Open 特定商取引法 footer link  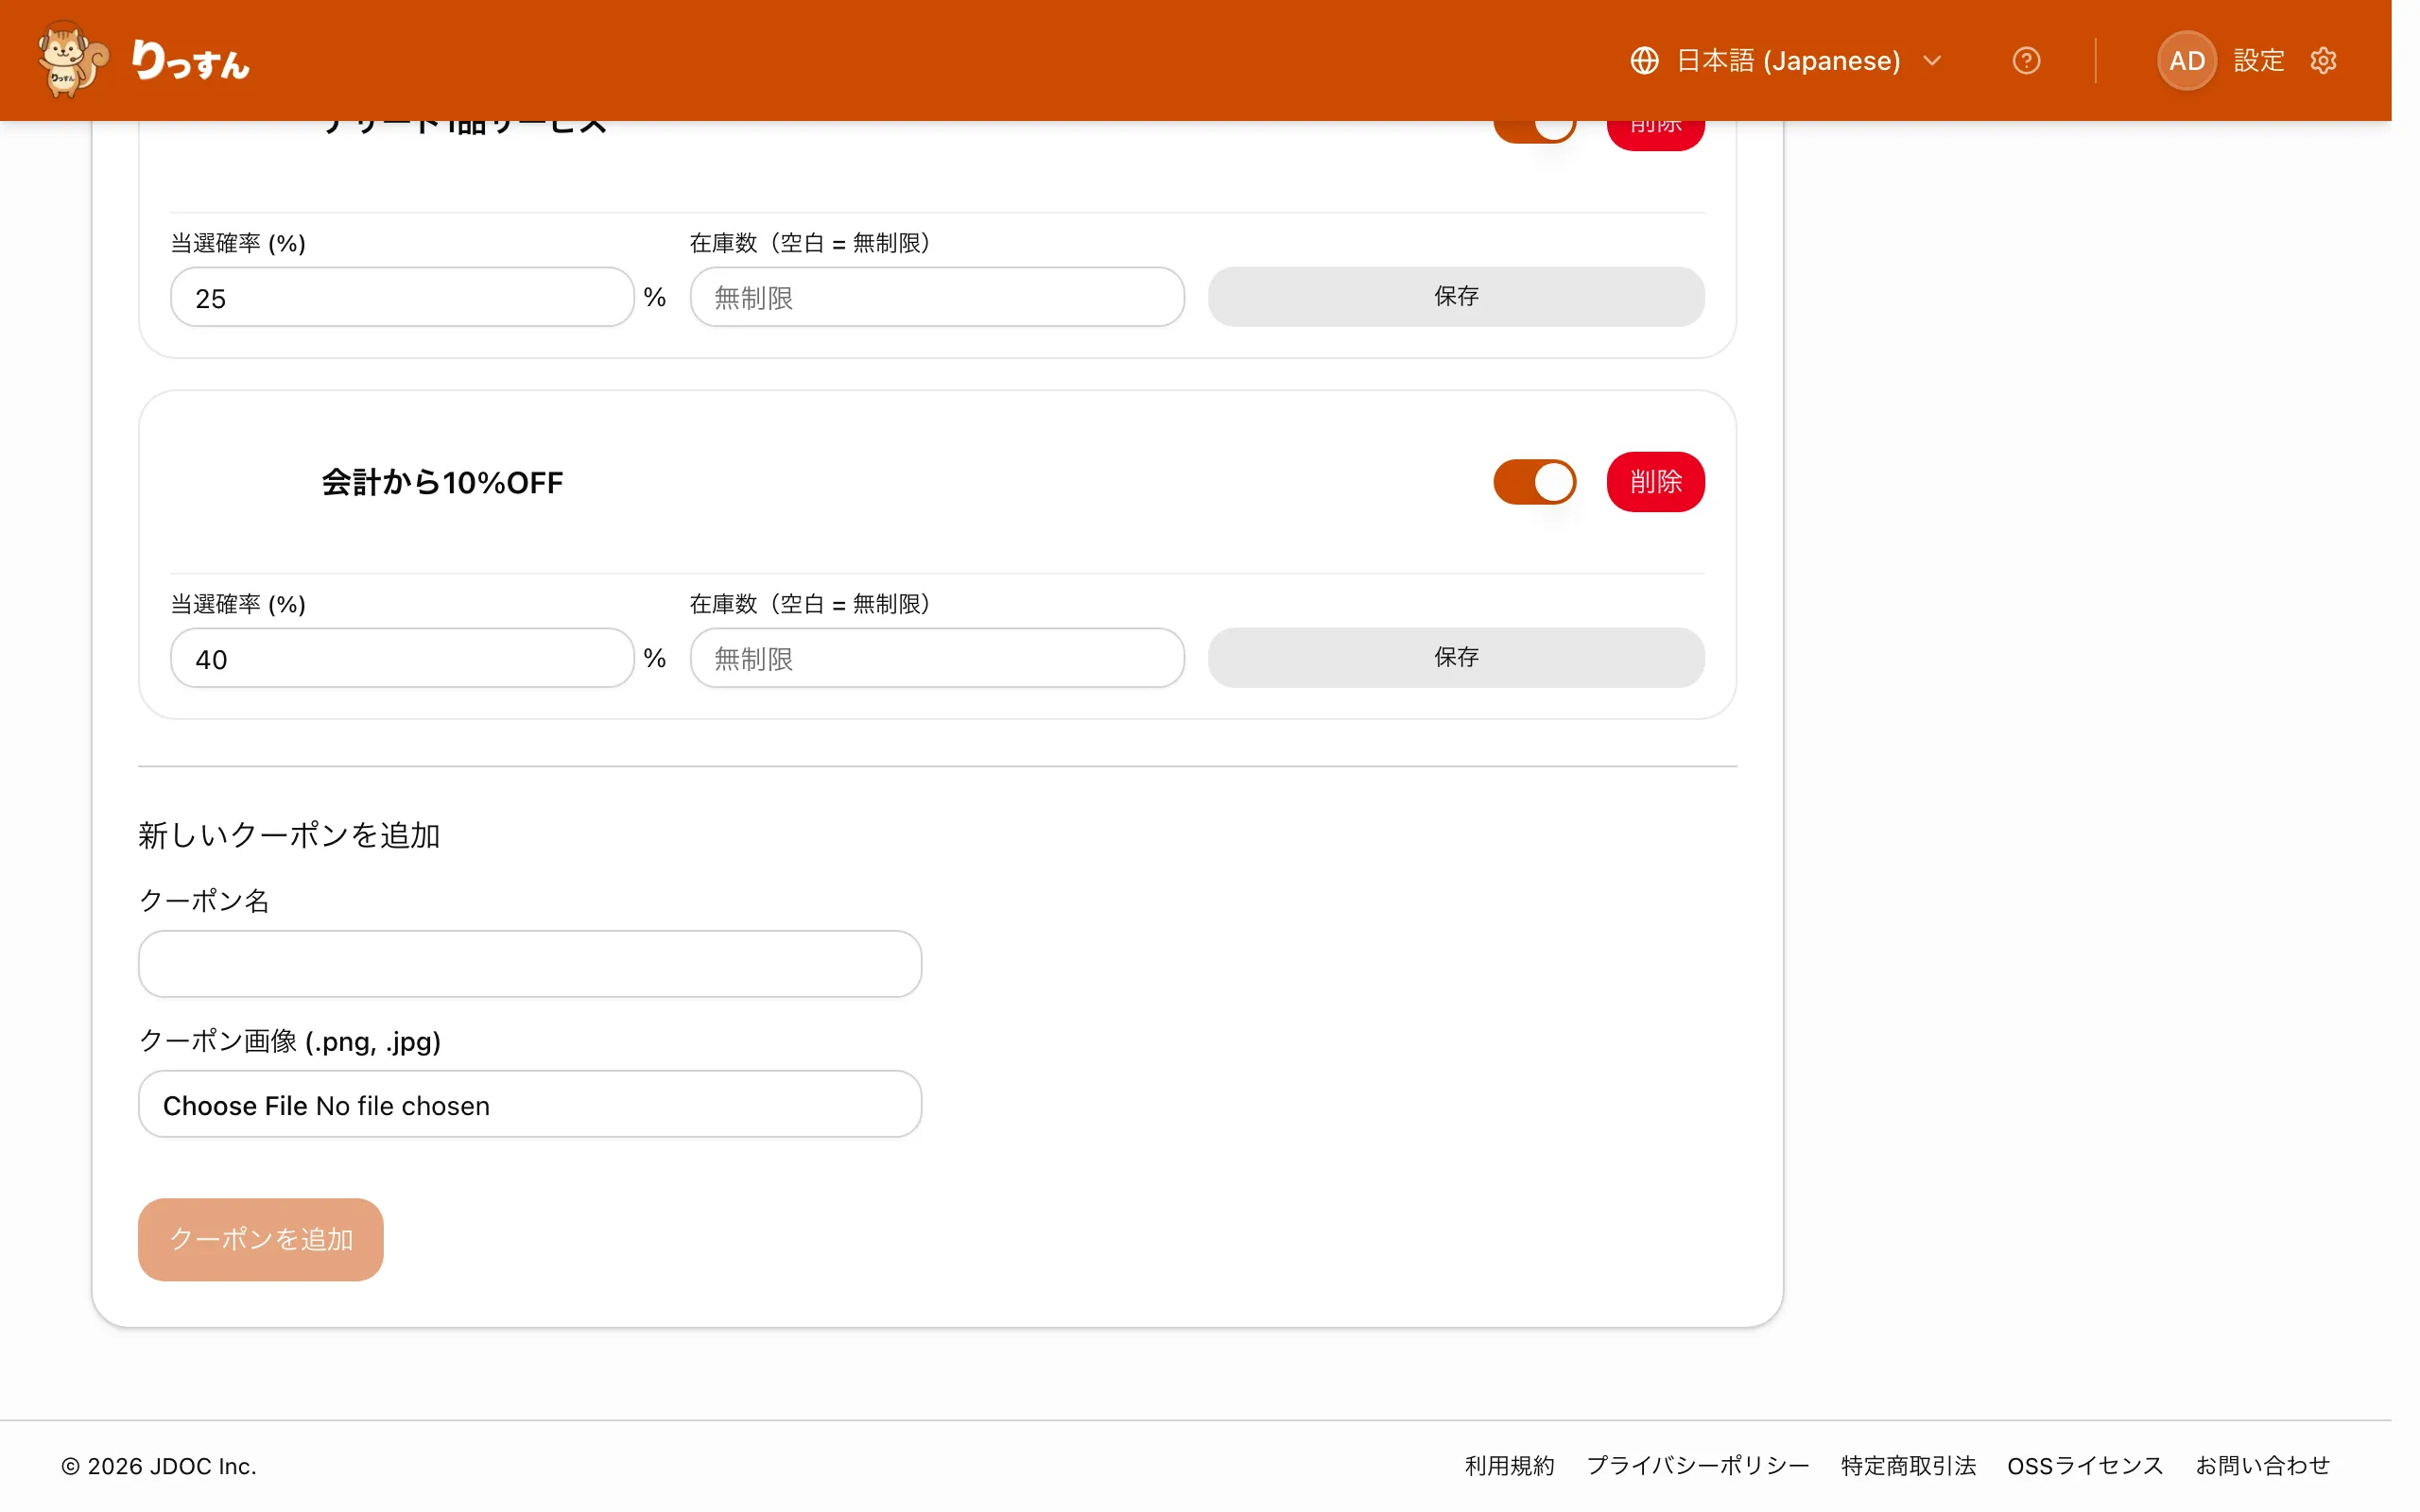pos(1908,1466)
